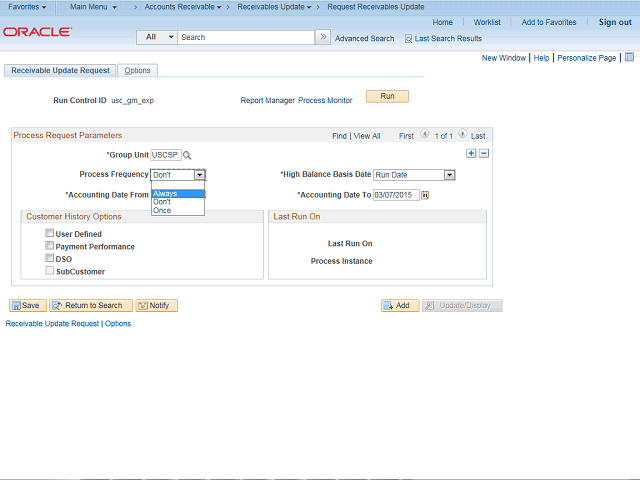Show next row arrow icon
Screen dimensions: 640x480
[462, 133]
